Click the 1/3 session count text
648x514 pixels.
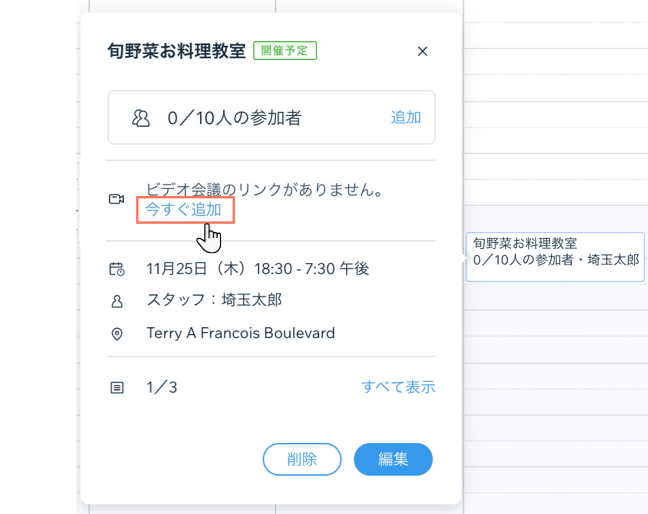(162, 387)
